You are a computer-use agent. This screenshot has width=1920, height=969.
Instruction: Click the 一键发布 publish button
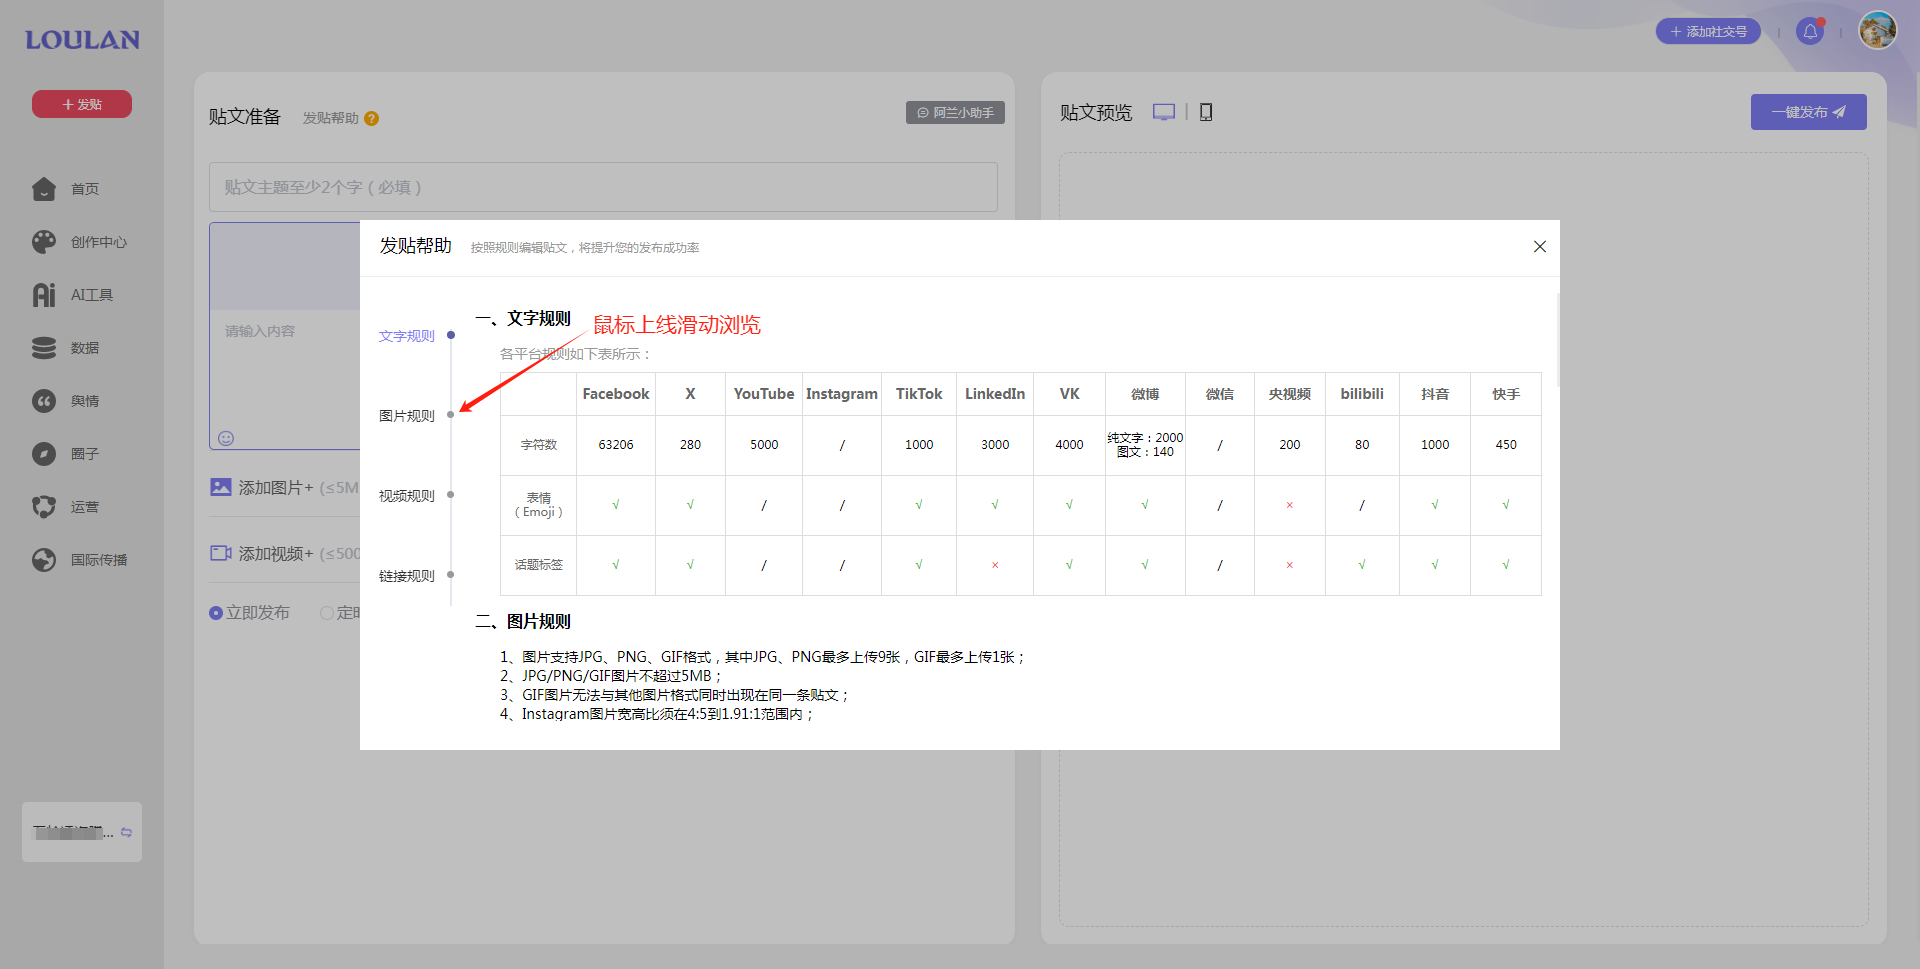[x=1808, y=112]
